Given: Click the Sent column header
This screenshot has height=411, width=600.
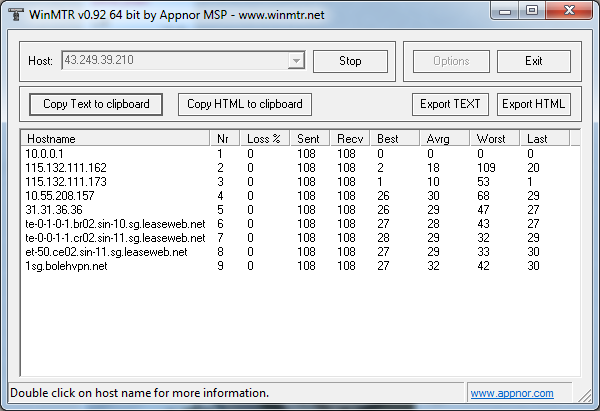Looking at the screenshot, I should tap(310, 139).
